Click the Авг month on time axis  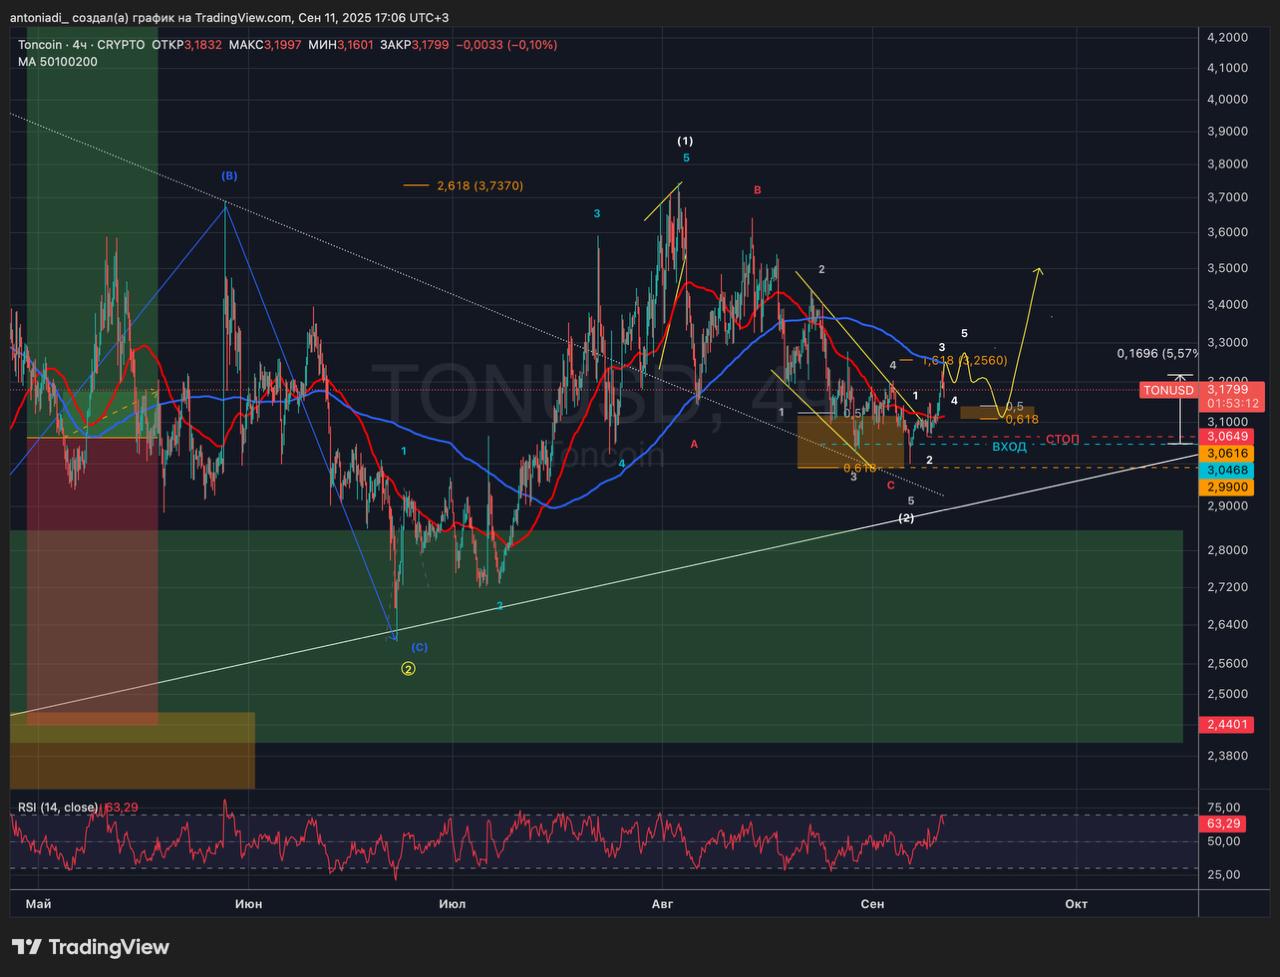pyautogui.click(x=662, y=904)
